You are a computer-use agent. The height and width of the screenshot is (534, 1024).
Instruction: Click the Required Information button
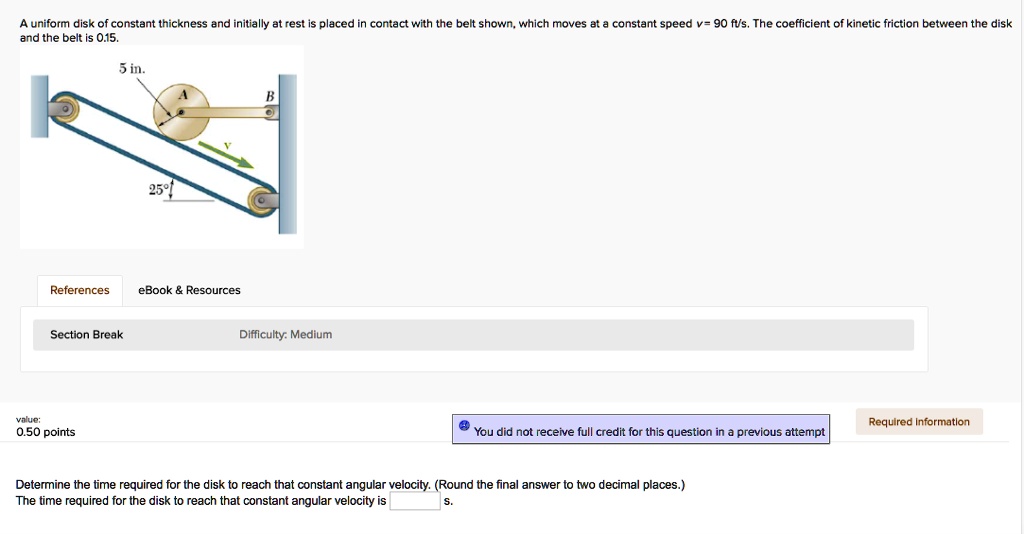[919, 422]
